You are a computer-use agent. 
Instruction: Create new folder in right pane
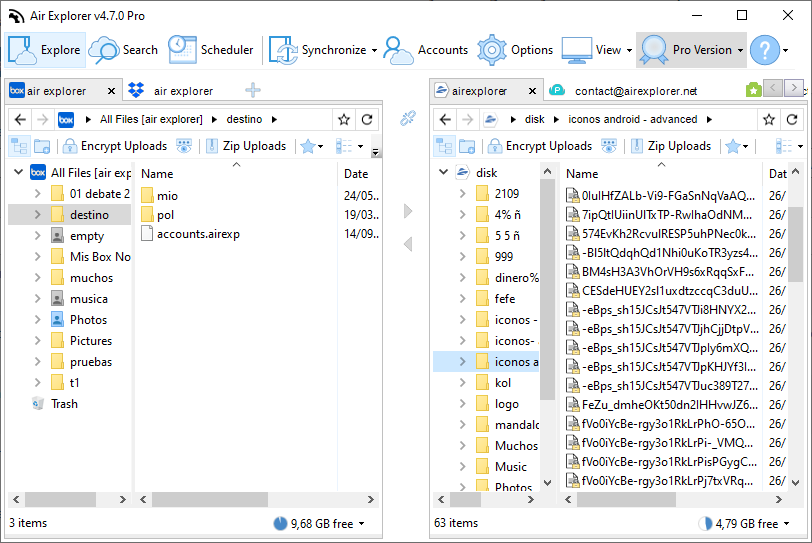click(x=467, y=146)
